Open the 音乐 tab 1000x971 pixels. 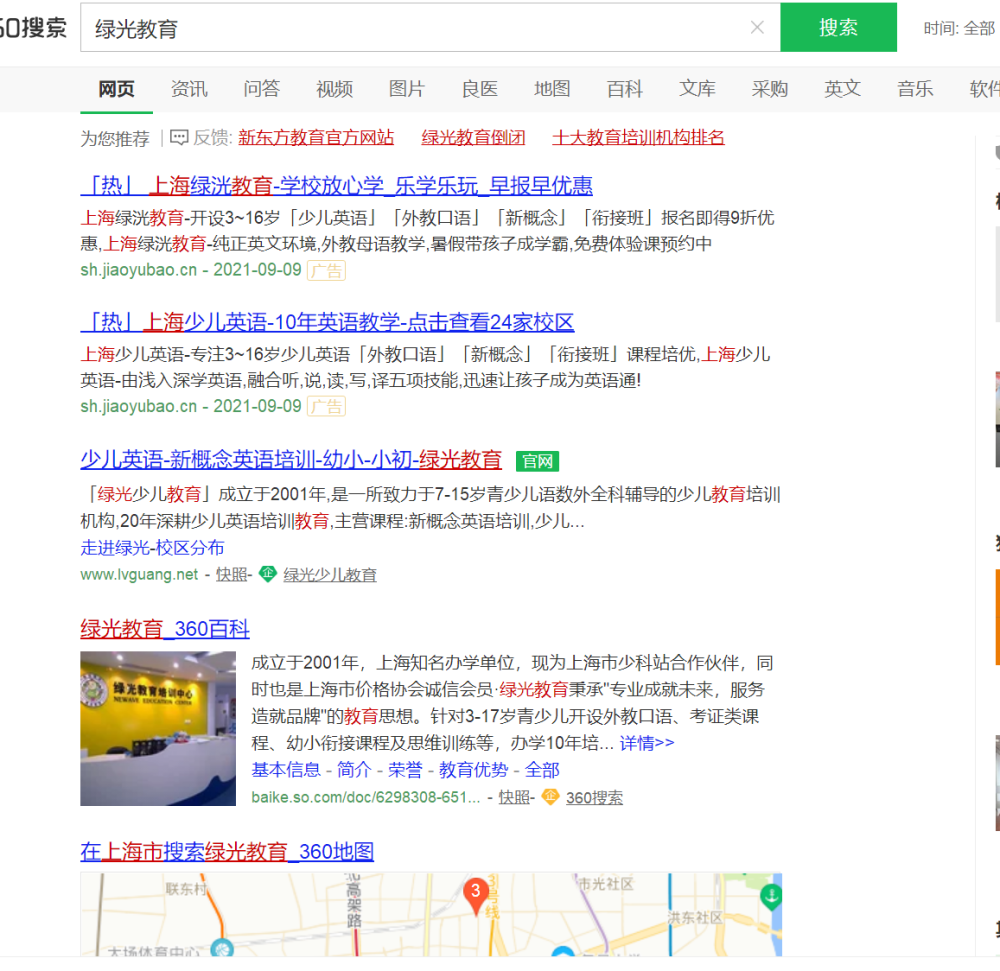(x=915, y=89)
